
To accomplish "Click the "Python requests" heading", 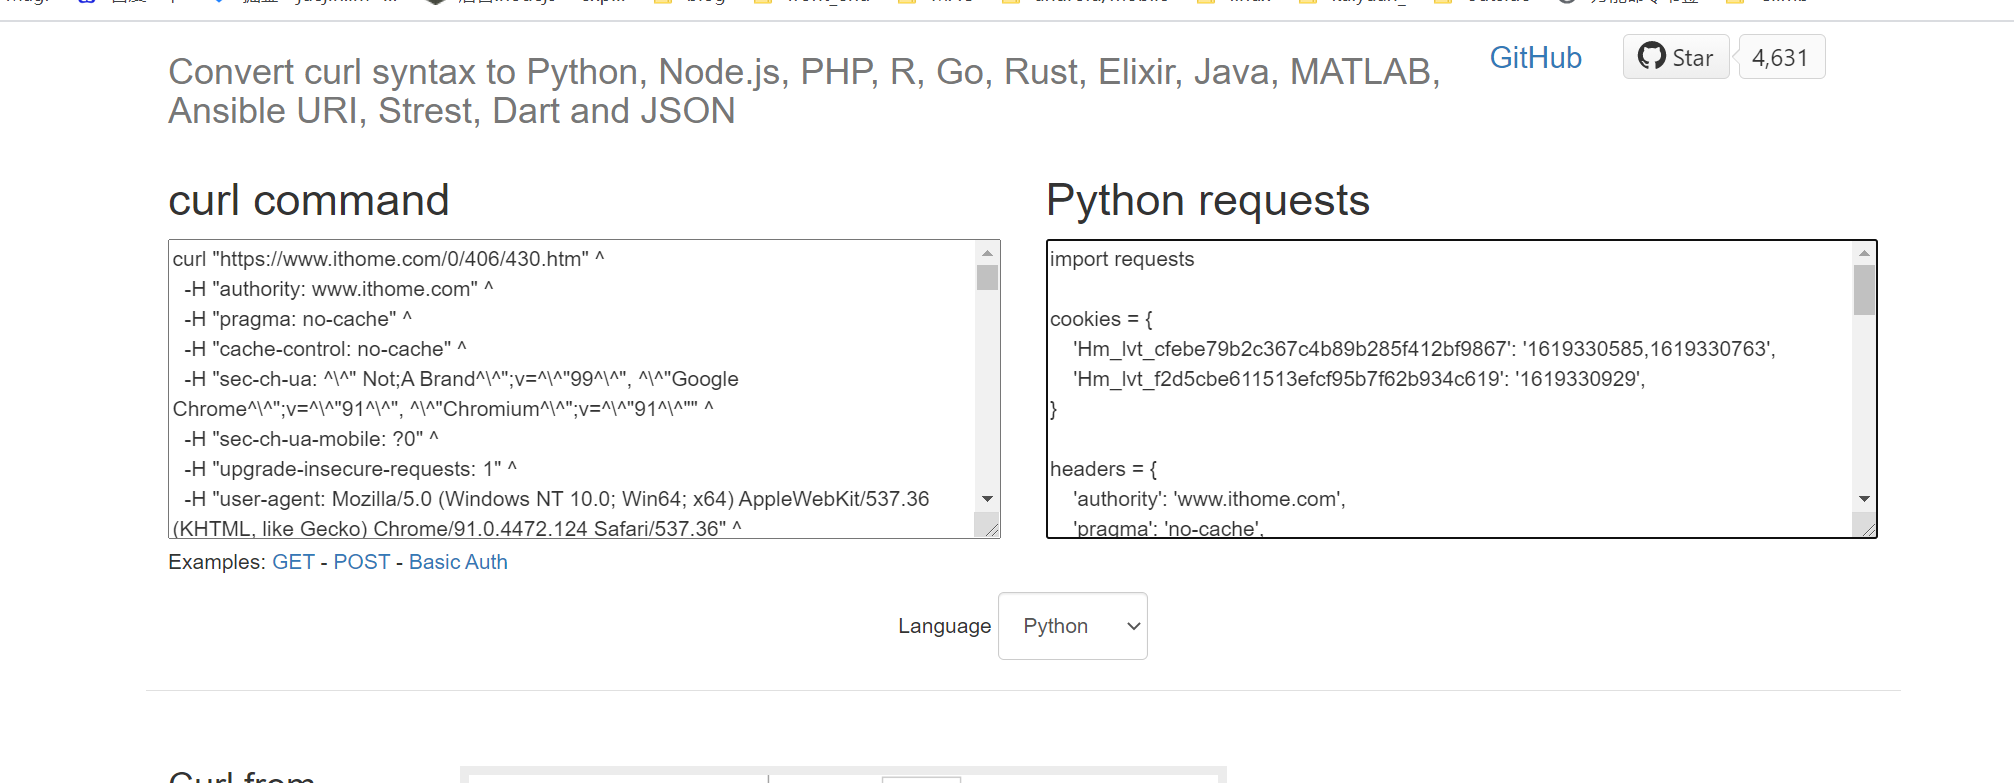I will click(1207, 200).
